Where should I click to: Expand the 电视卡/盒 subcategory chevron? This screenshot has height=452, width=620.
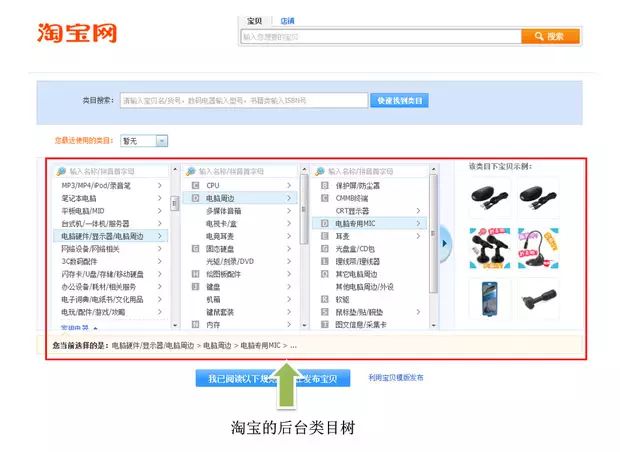(289, 223)
